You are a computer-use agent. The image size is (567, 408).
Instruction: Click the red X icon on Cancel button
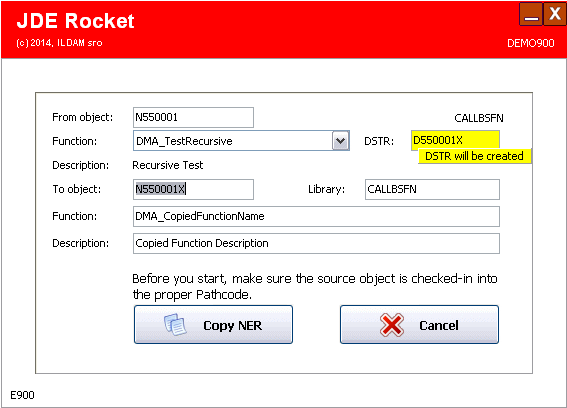click(x=392, y=324)
